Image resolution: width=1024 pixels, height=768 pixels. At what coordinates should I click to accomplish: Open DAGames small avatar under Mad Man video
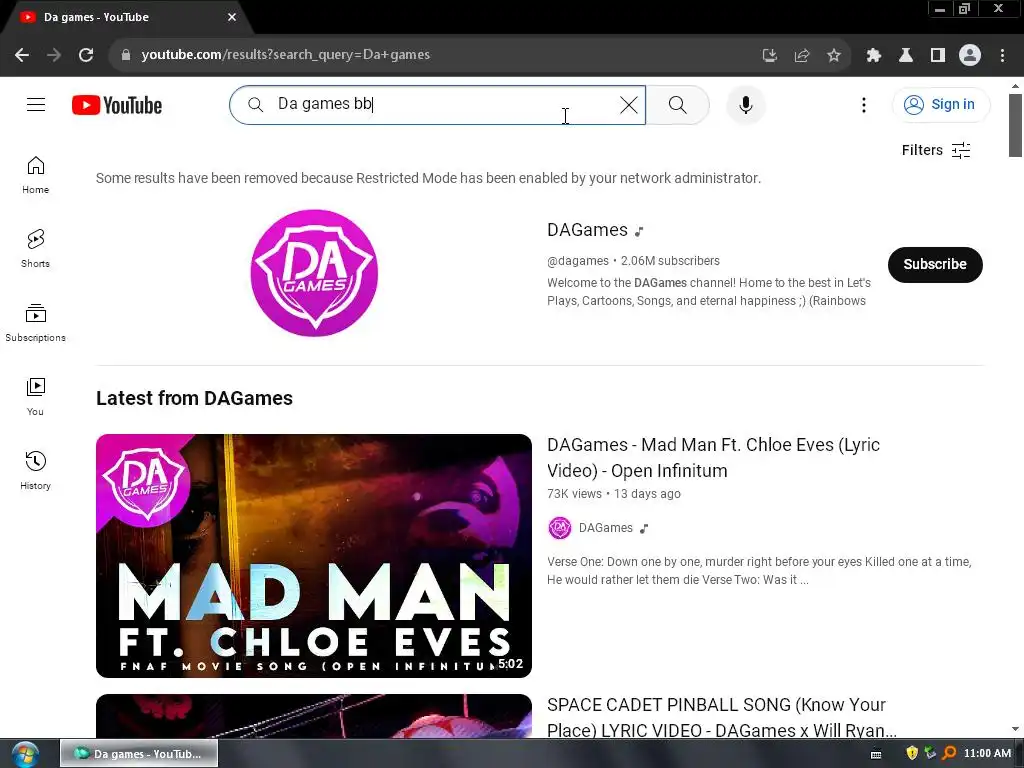(x=560, y=528)
